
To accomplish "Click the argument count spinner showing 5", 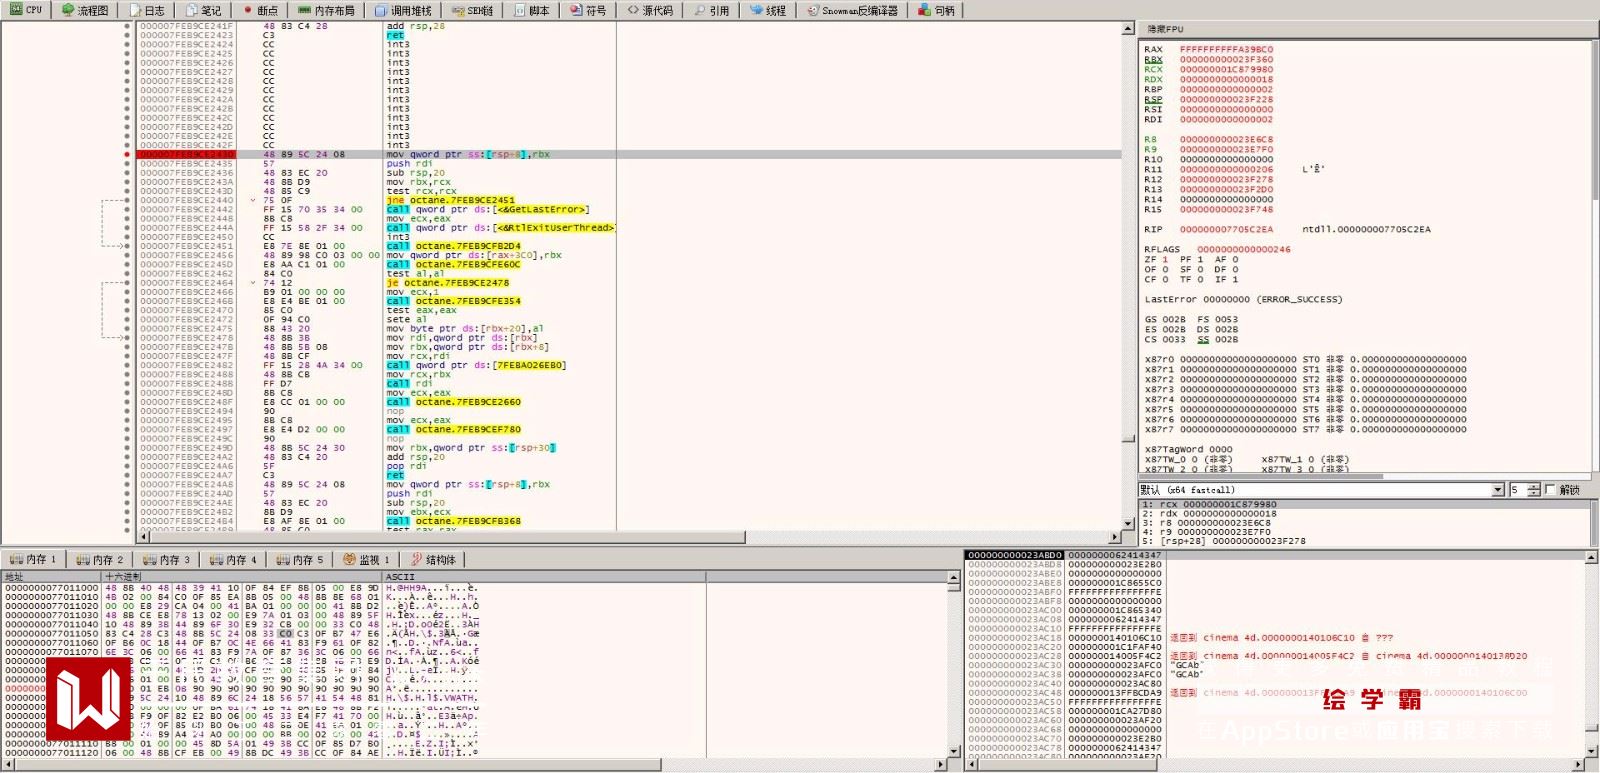I will 1525,490.
